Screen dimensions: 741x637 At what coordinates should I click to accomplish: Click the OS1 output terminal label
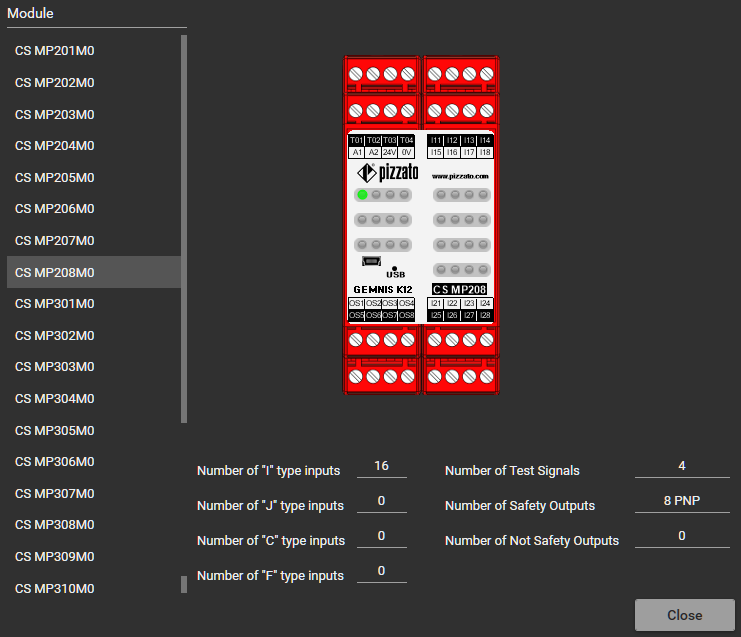click(356, 303)
